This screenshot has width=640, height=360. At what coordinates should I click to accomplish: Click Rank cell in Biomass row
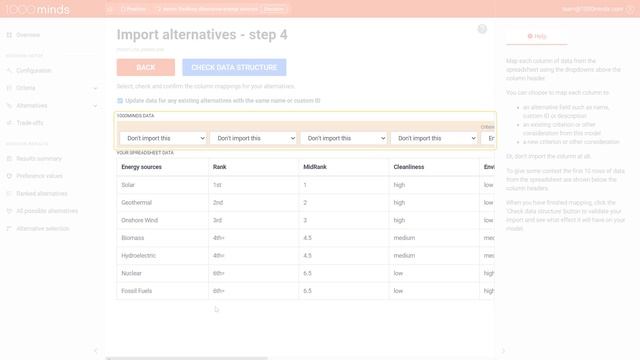(253, 238)
